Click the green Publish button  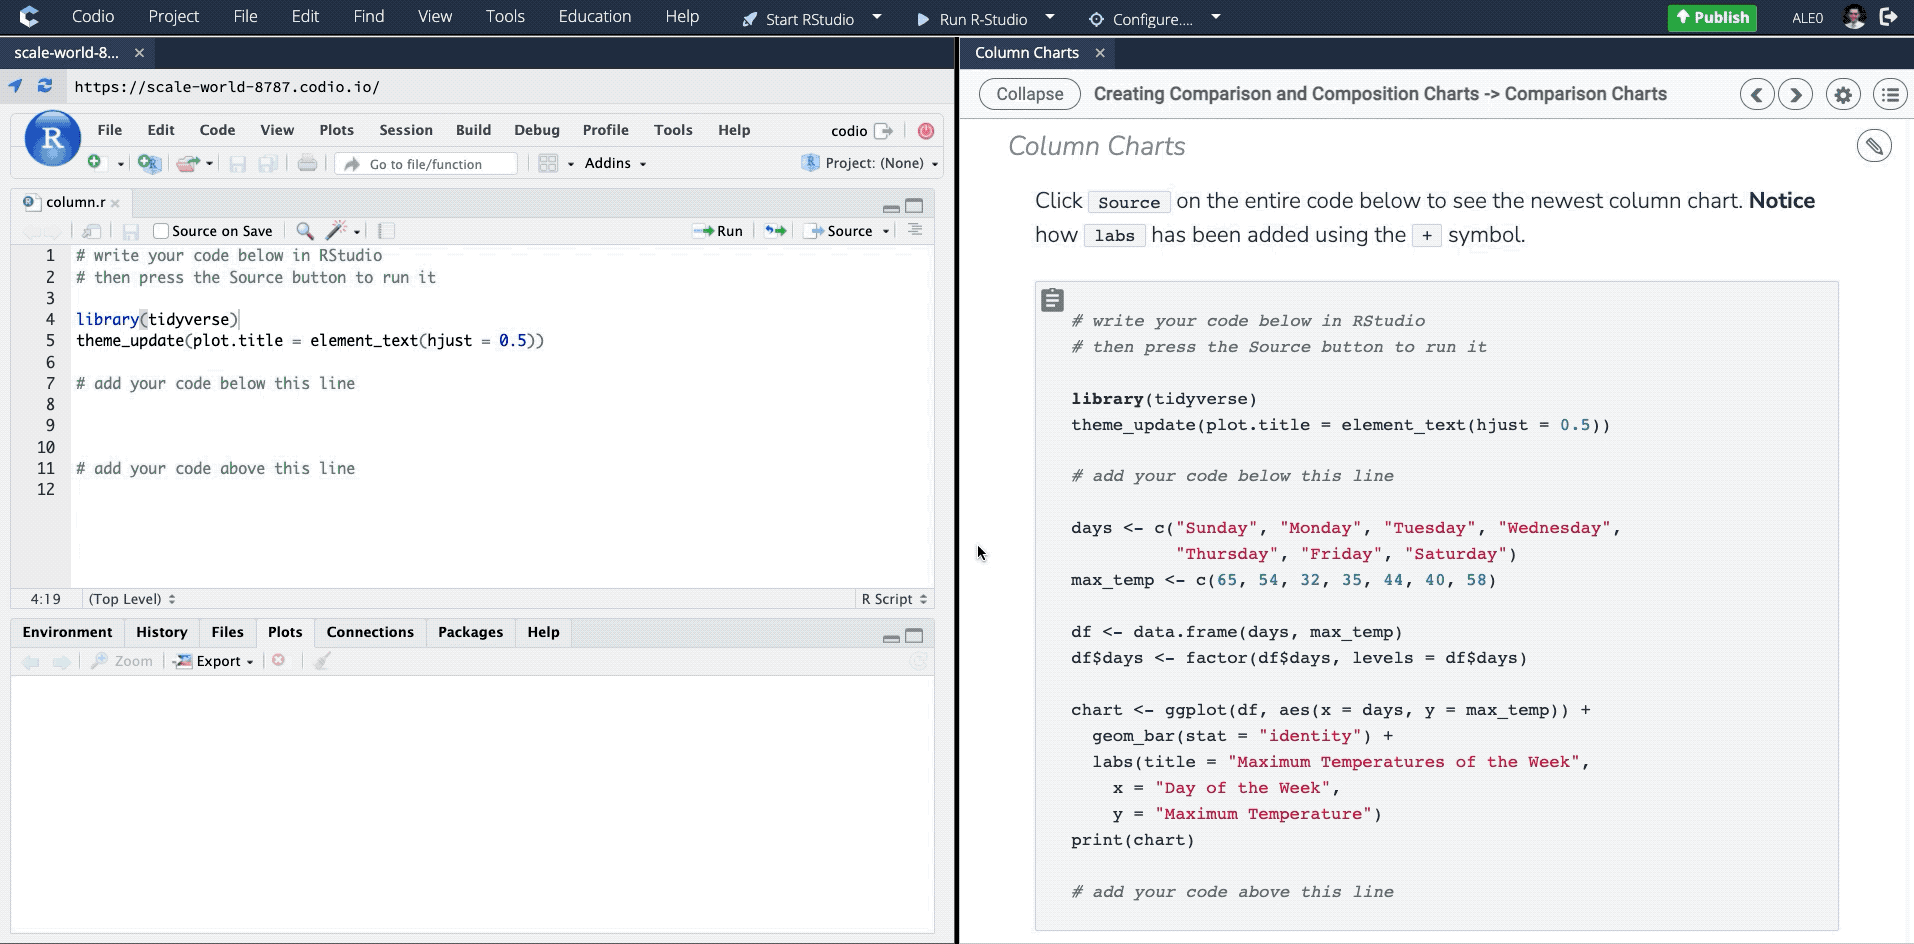[1711, 17]
